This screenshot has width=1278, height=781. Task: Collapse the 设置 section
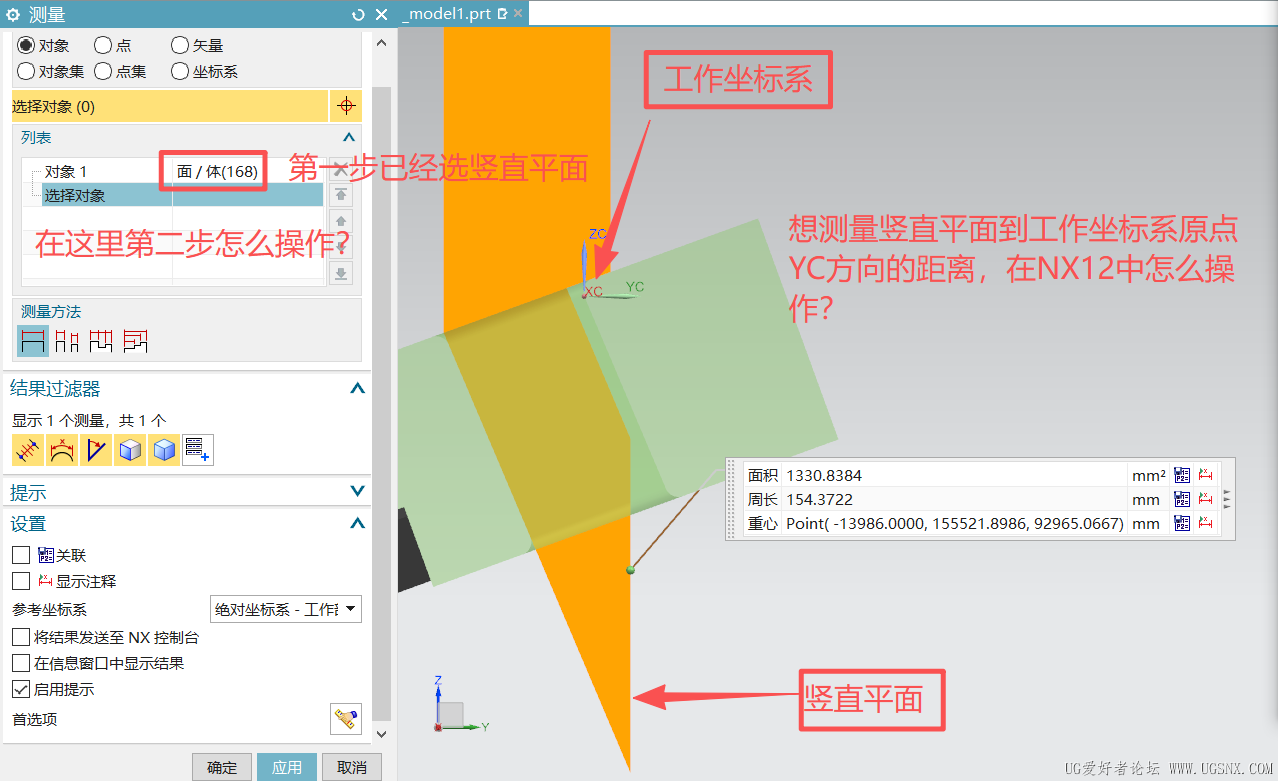click(x=357, y=523)
